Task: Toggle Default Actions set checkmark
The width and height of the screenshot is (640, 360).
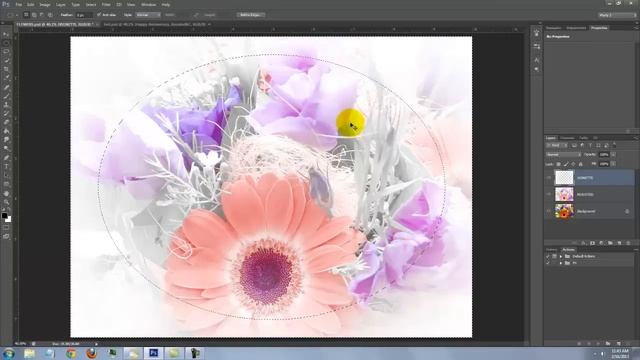Action: tap(548, 256)
